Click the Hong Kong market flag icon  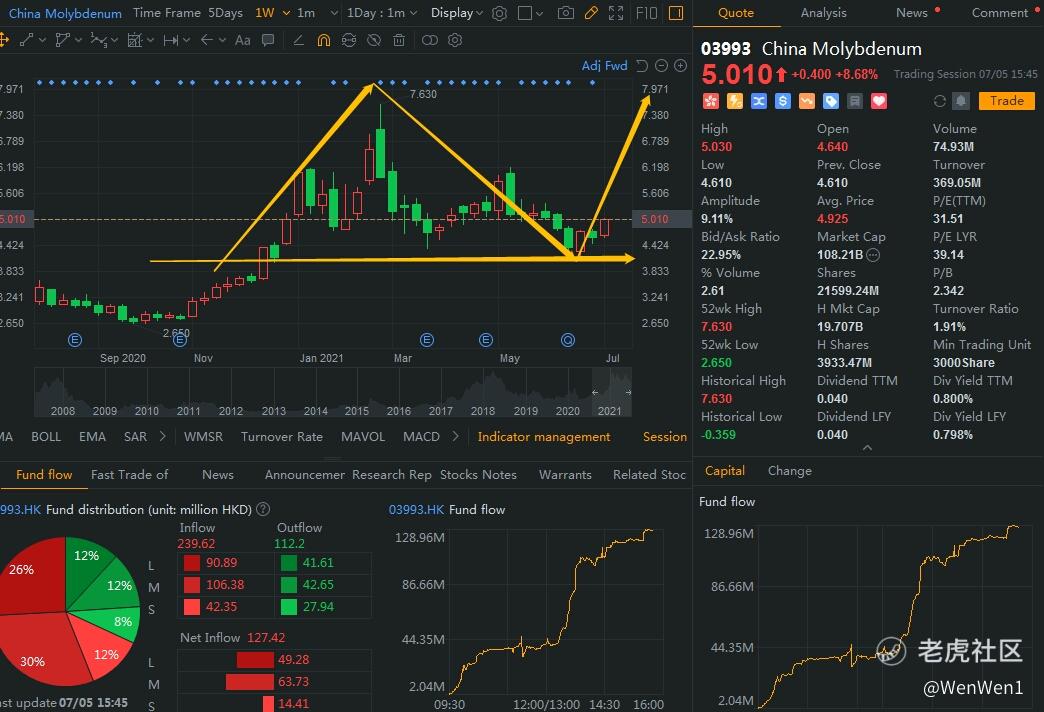(711, 101)
